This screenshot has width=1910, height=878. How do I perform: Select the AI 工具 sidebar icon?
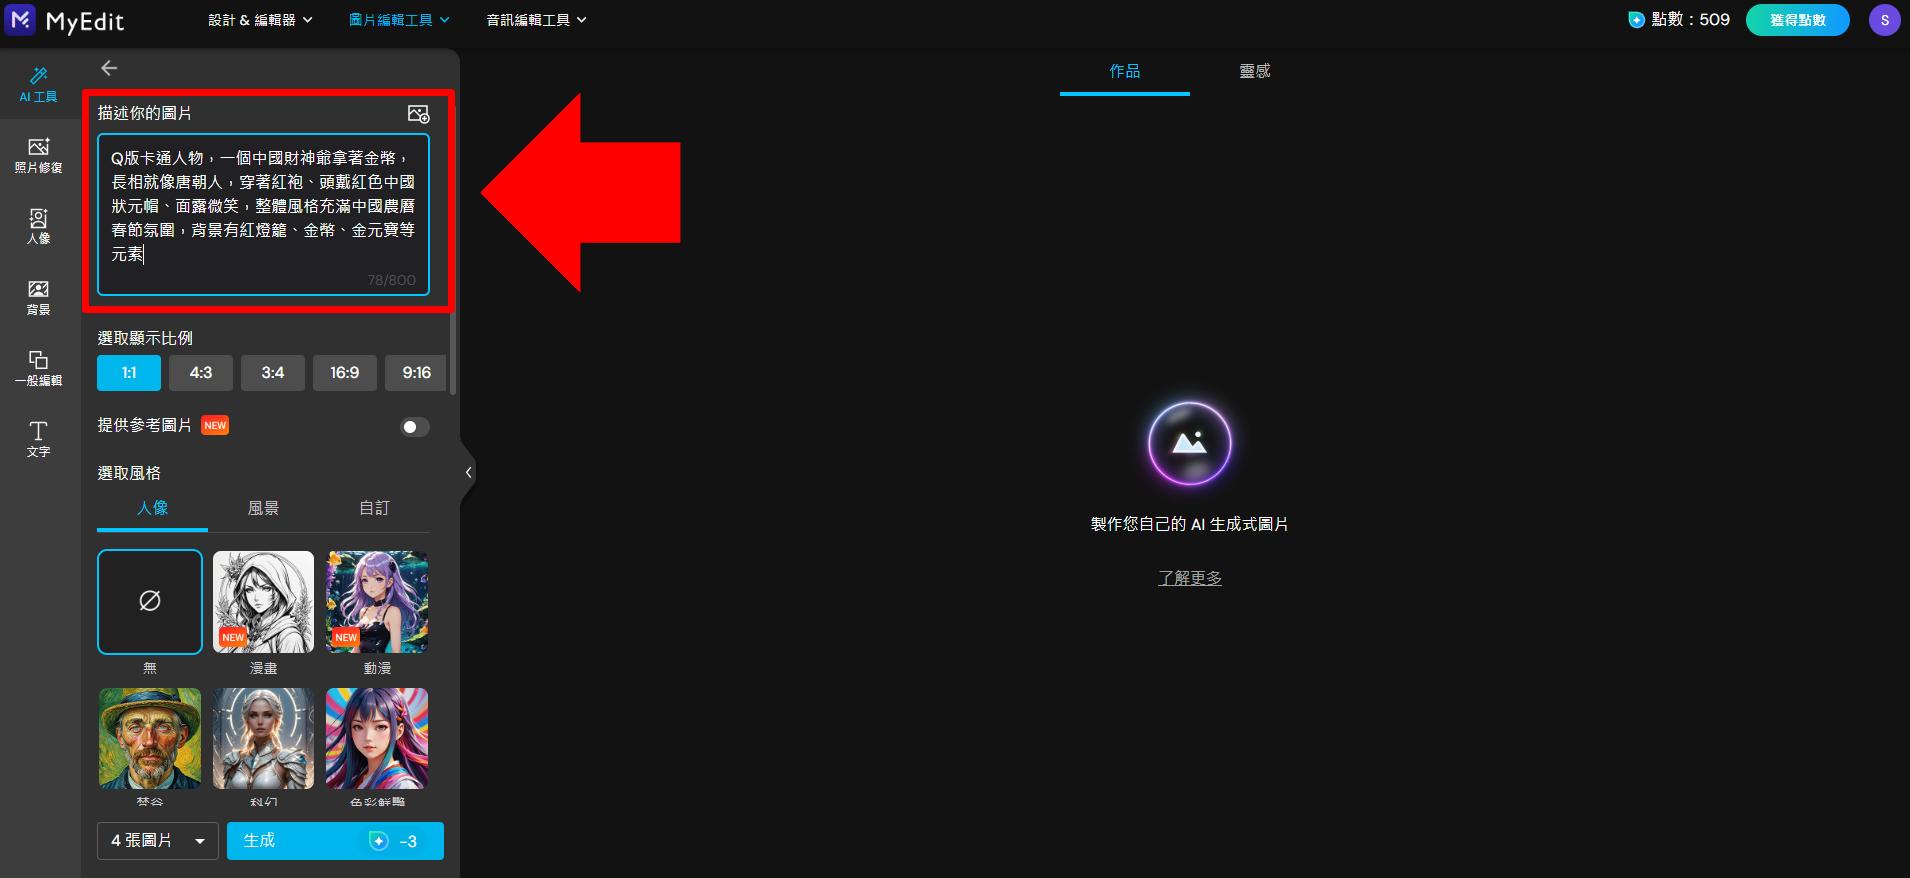pyautogui.click(x=38, y=85)
